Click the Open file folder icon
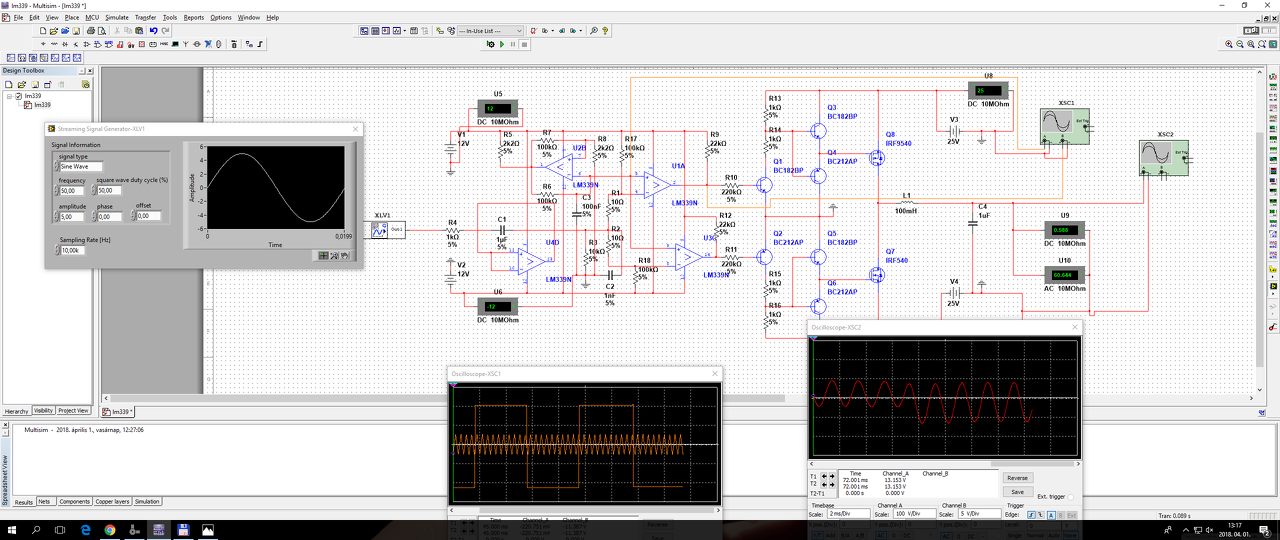The height and width of the screenshot is (540, 1280). 55,31
